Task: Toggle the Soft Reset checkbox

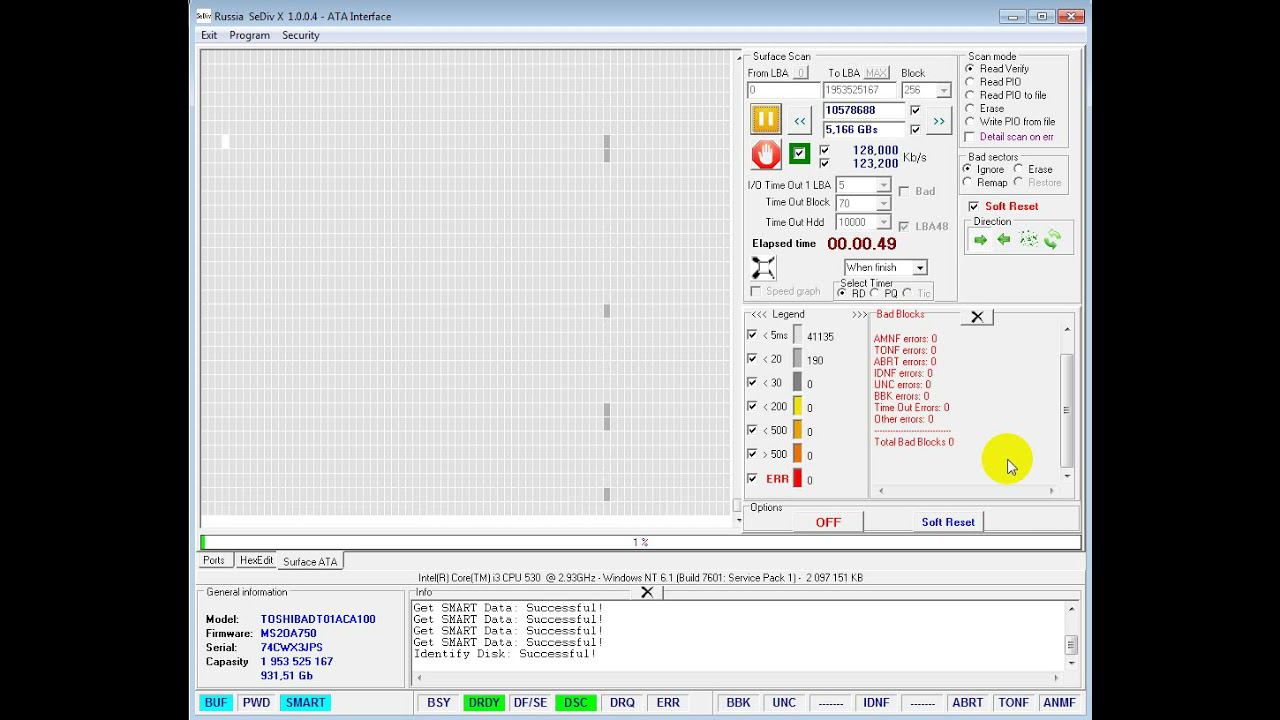Action: pyautogui.click(x=973, y=206)
